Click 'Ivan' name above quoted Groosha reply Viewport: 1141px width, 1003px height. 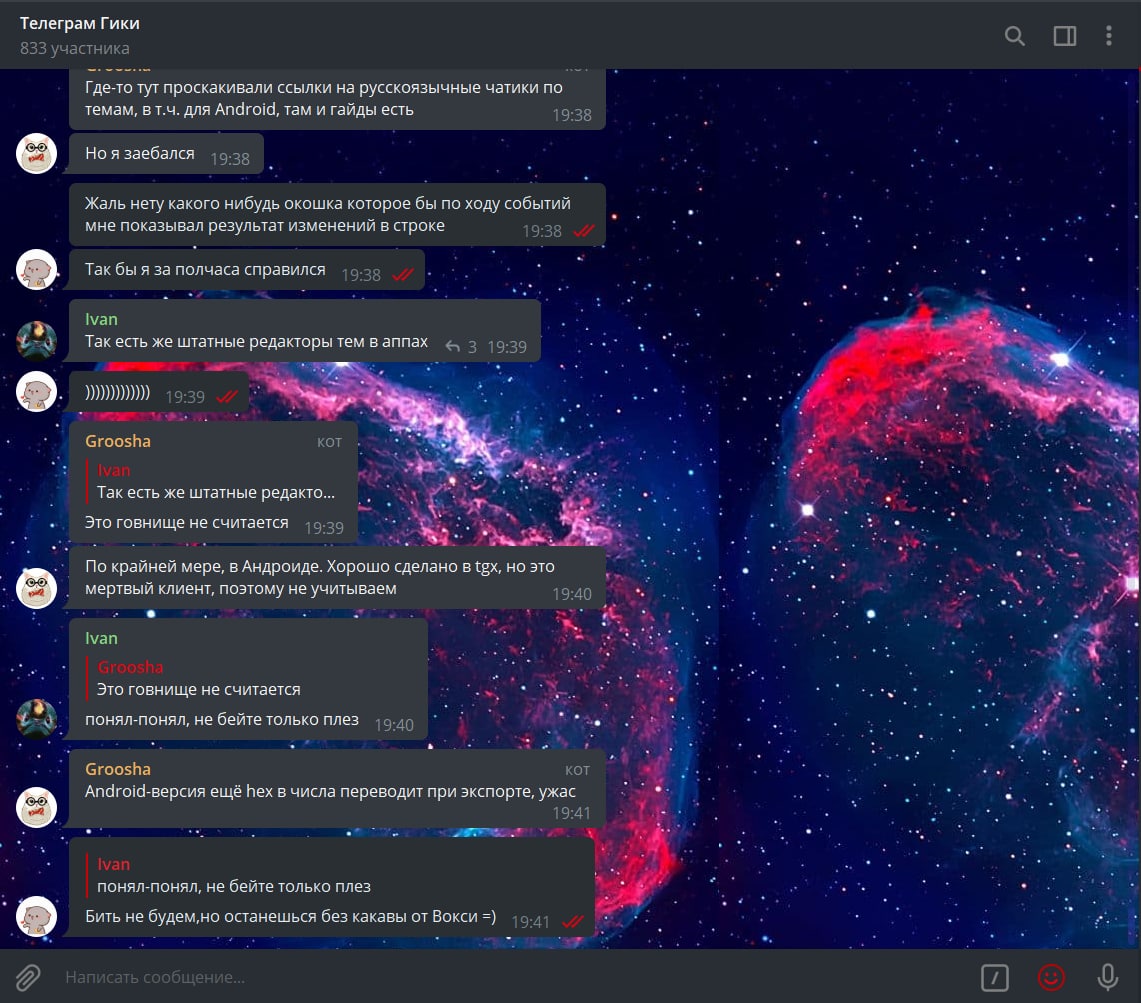[x=101, y=638]
